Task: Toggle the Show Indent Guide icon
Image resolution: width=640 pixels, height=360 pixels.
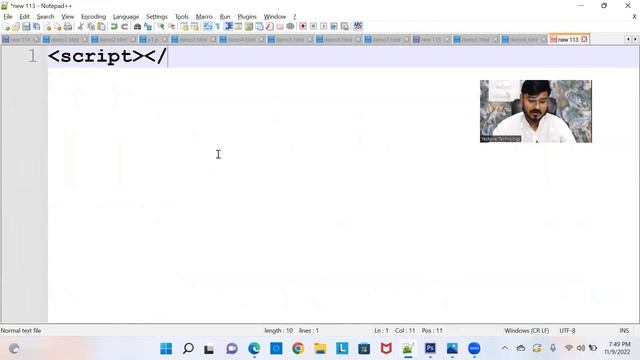Action: pyautogui.click(x=229, y=27)
